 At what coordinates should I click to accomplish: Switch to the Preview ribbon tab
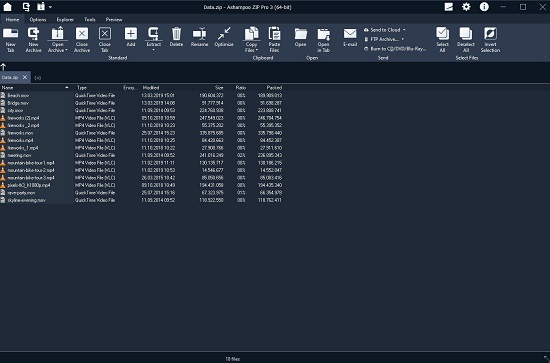pos(114,19)
